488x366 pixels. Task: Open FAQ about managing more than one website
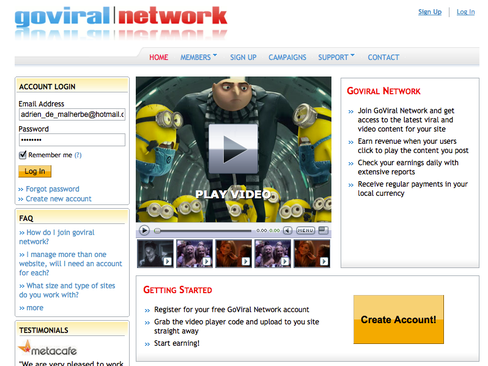(70, 263)
